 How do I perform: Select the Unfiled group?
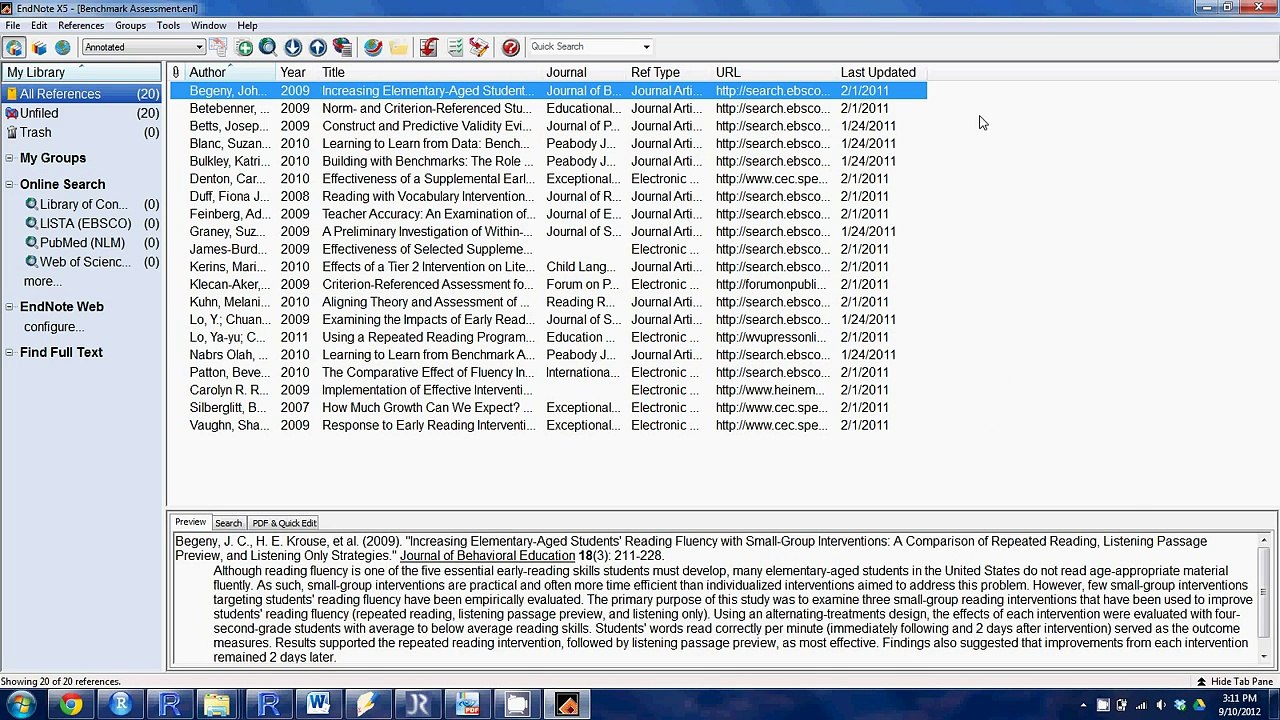82,113
